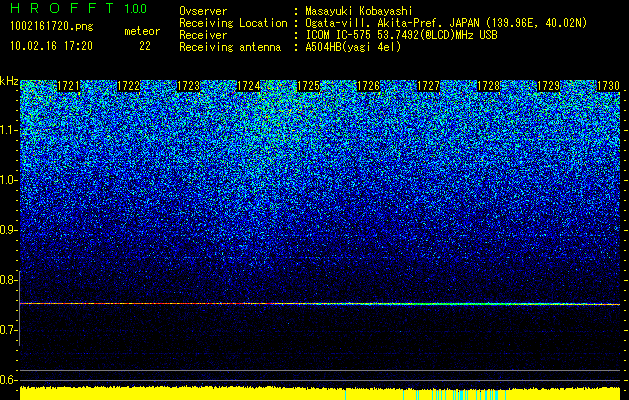Click Ogata-vill. Akita-Pref. JAPAN location text
629x400 pixels.
[446, 24]
